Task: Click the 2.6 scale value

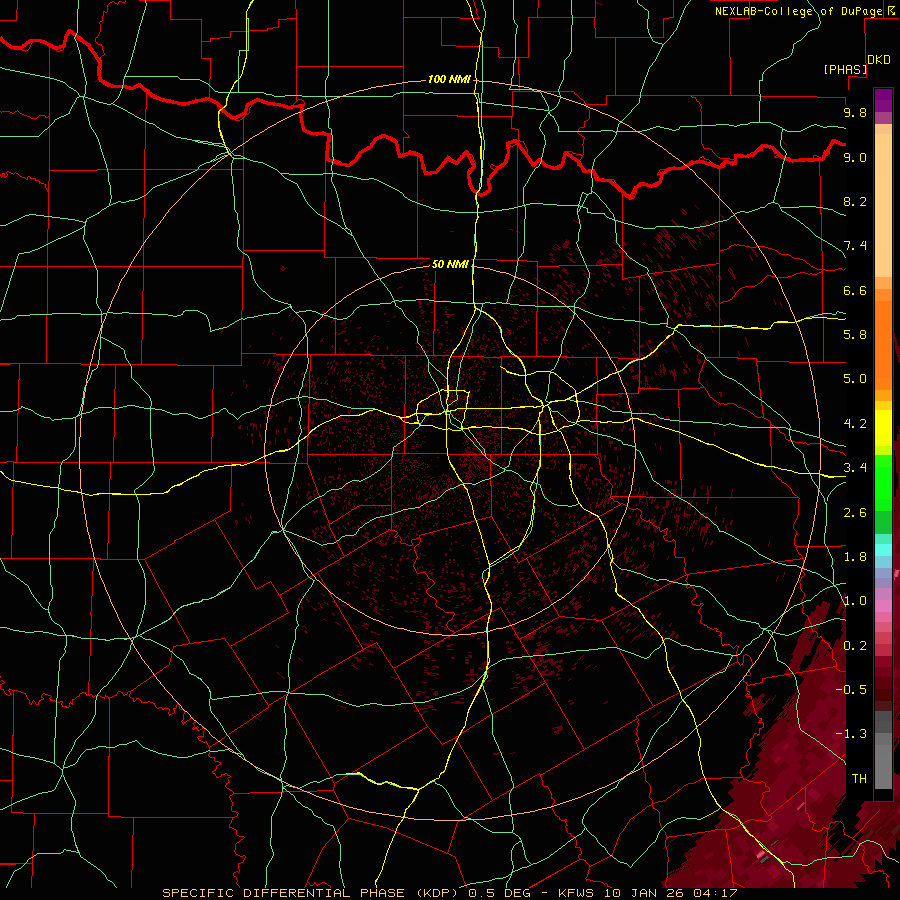Action: coord(855,513)
